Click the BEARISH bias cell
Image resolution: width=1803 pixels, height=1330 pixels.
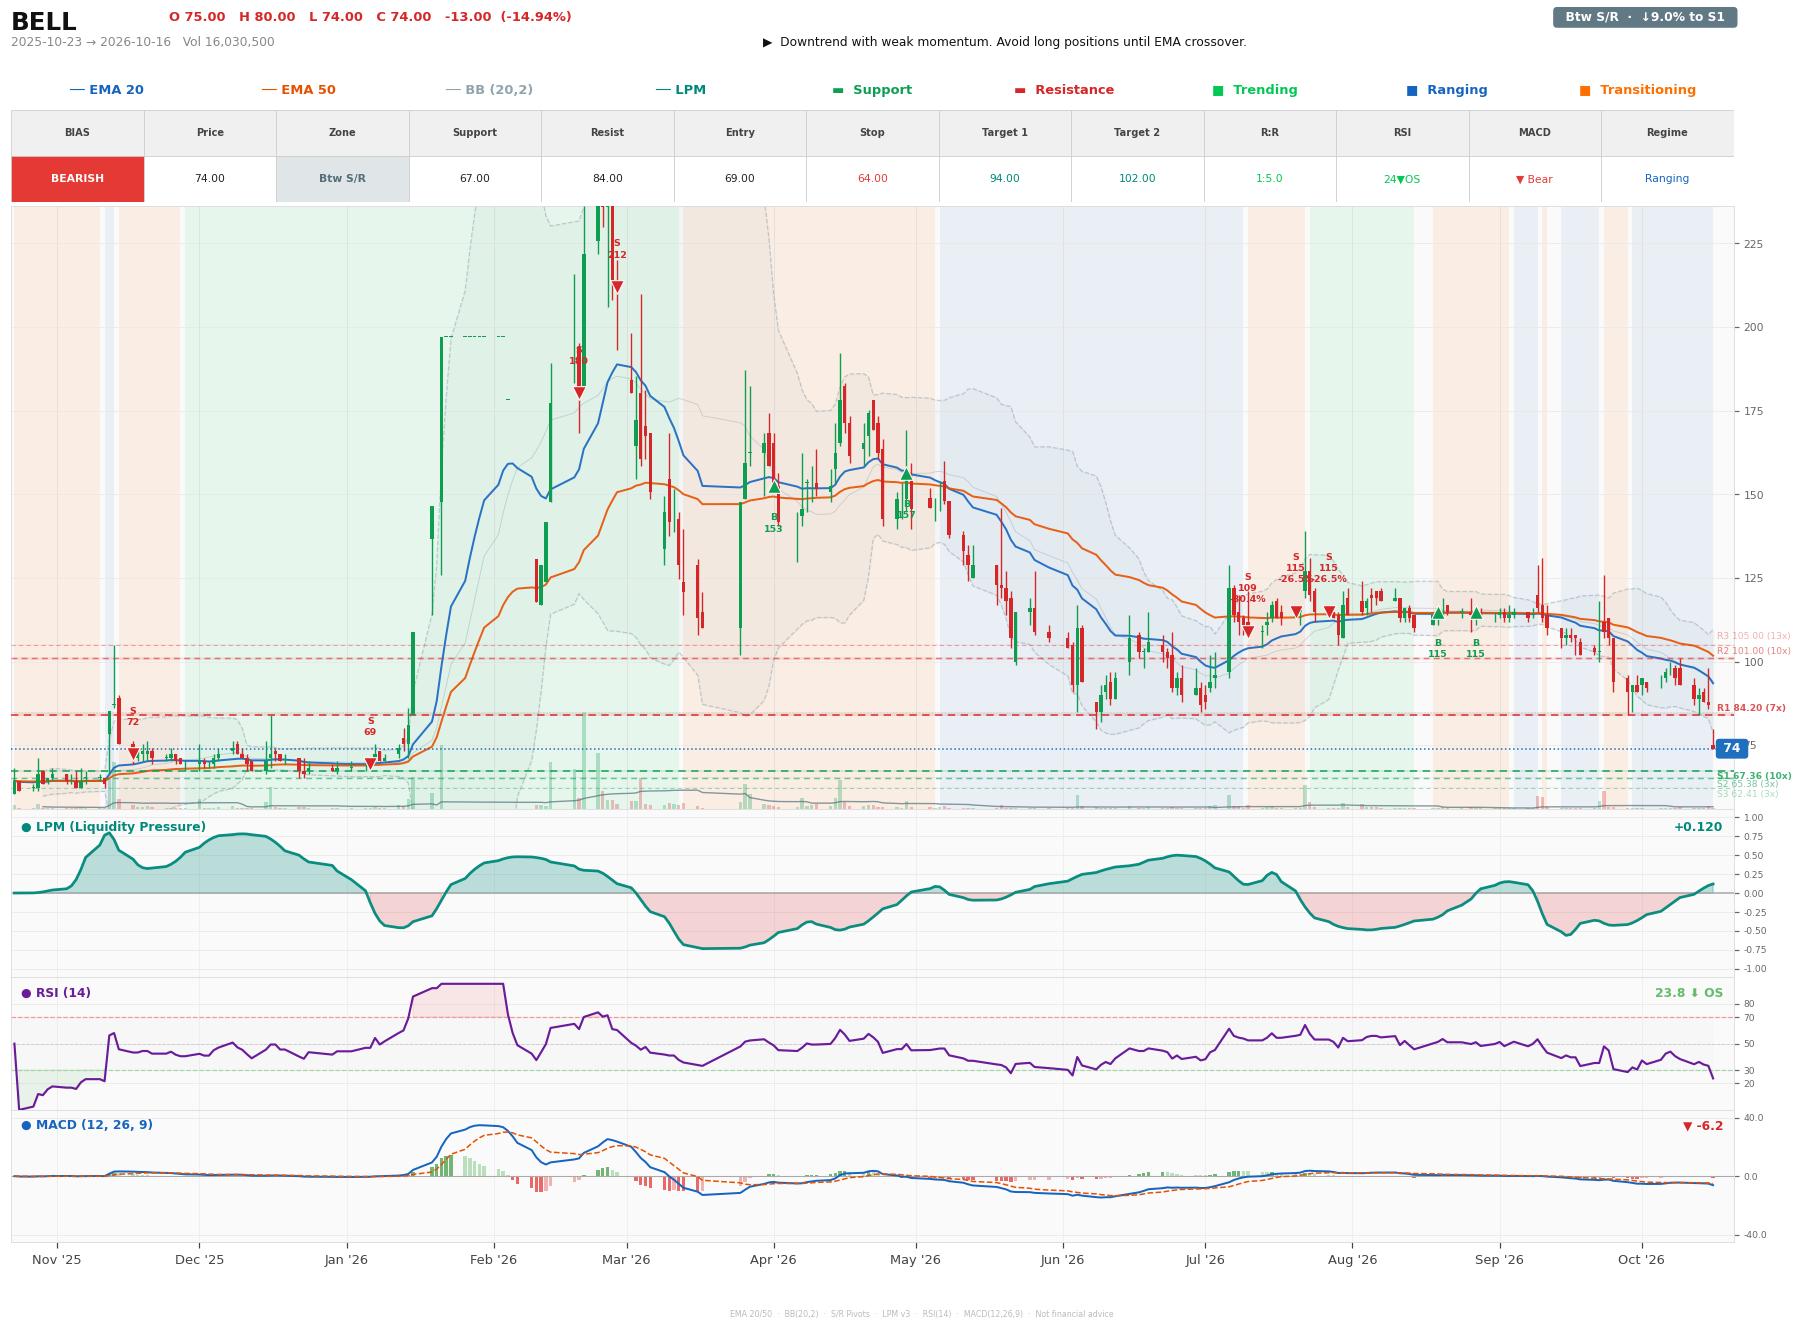coord(78,179)
